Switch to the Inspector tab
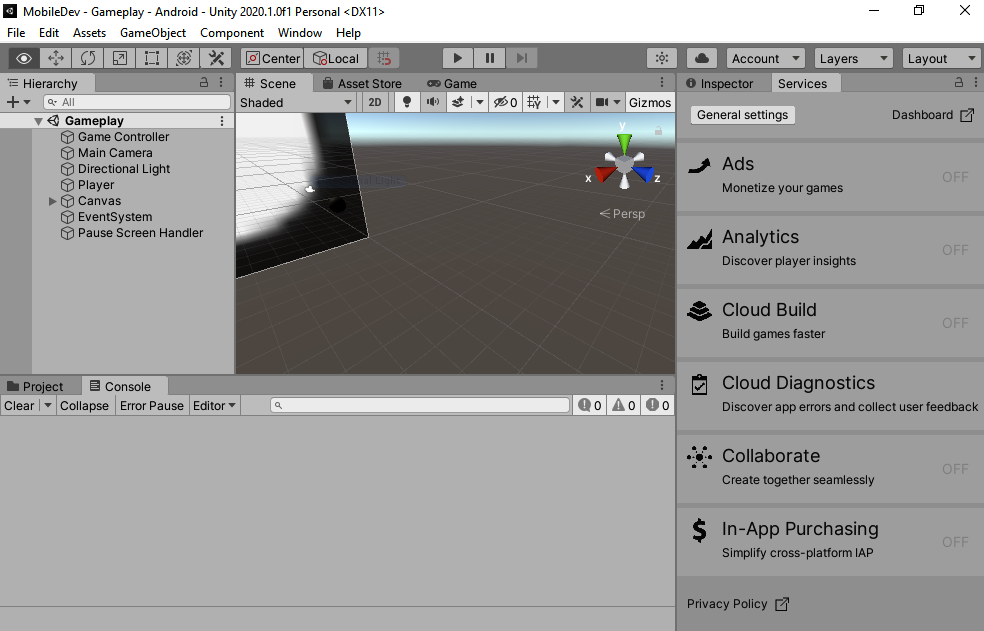 (720, 84)
